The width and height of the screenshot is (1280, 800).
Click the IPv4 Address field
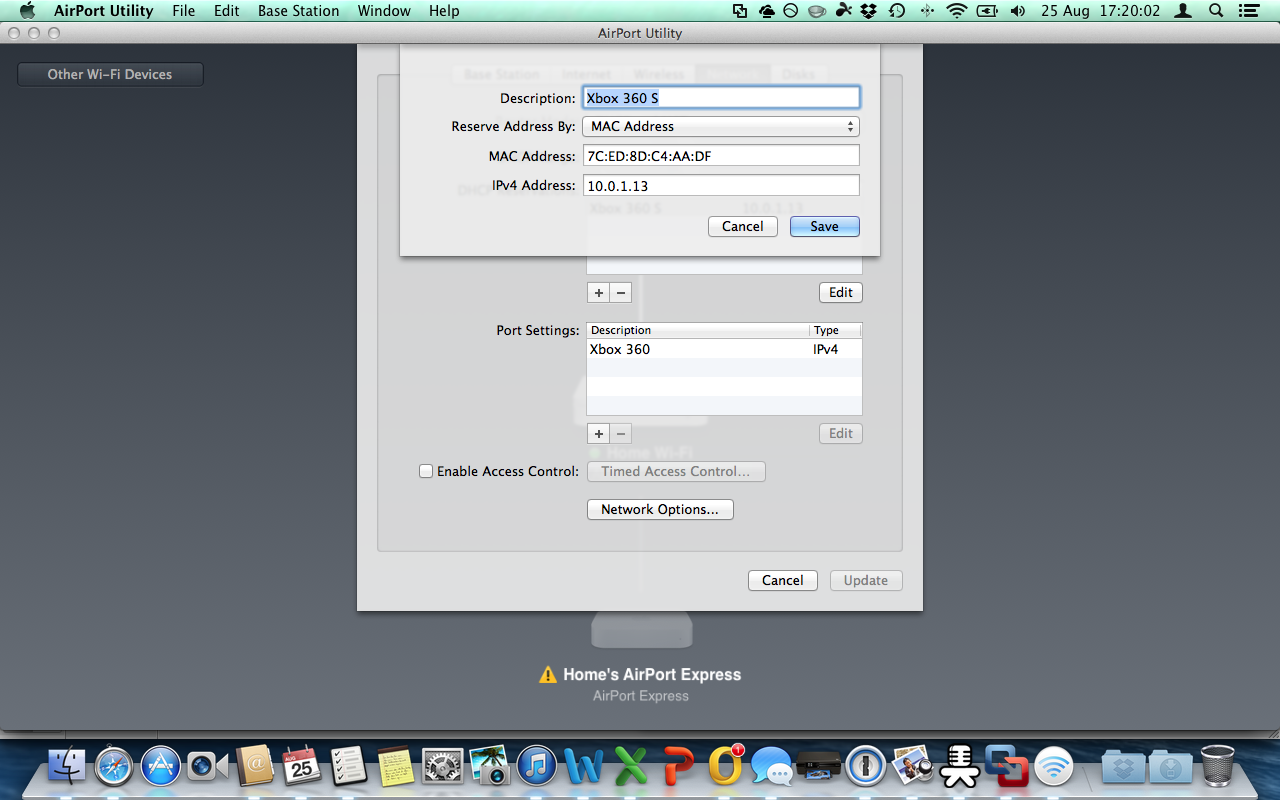(x=721, y=185)
